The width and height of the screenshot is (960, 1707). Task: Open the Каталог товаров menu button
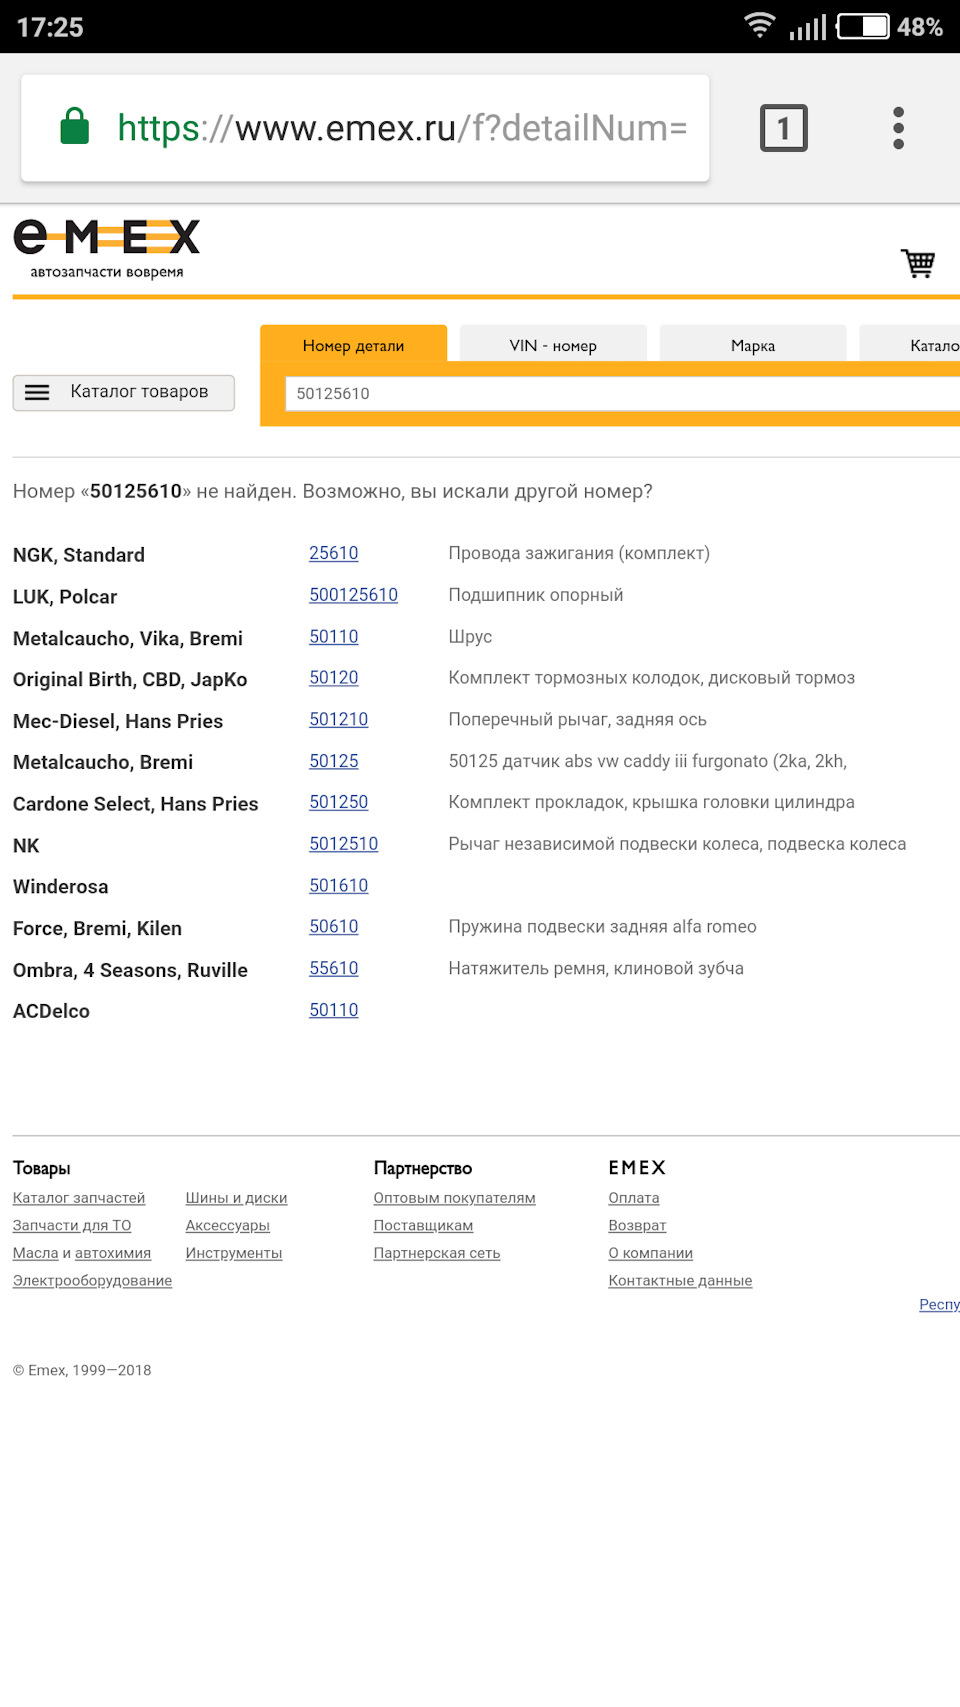click(124, 392)
